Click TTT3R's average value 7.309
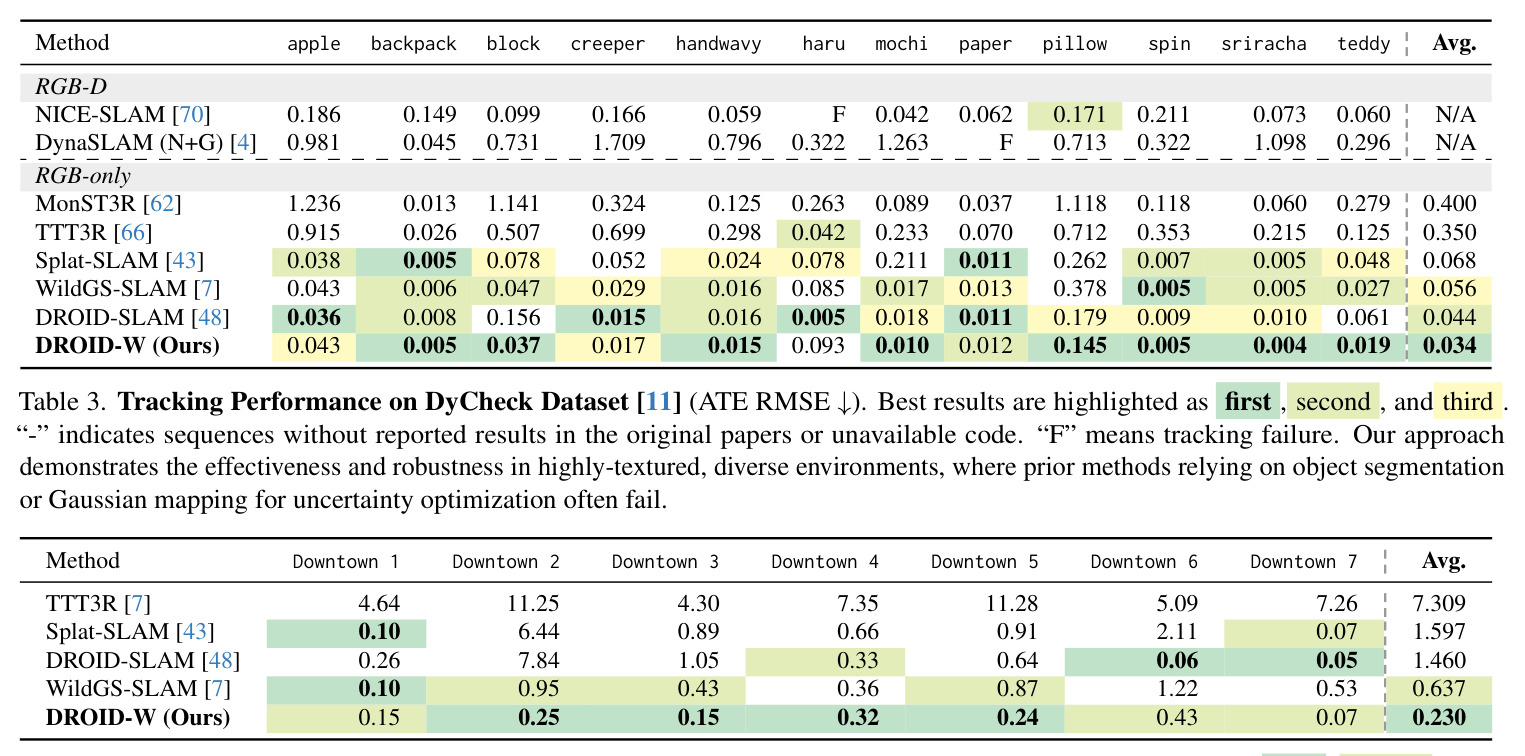The image size is (1525, 756). tap(1438, 603)
